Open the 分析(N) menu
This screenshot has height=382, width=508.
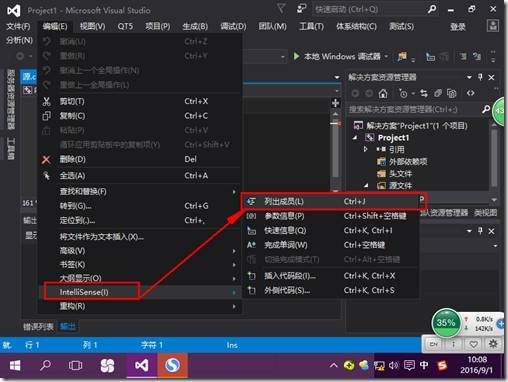click(x=19, y=41)
